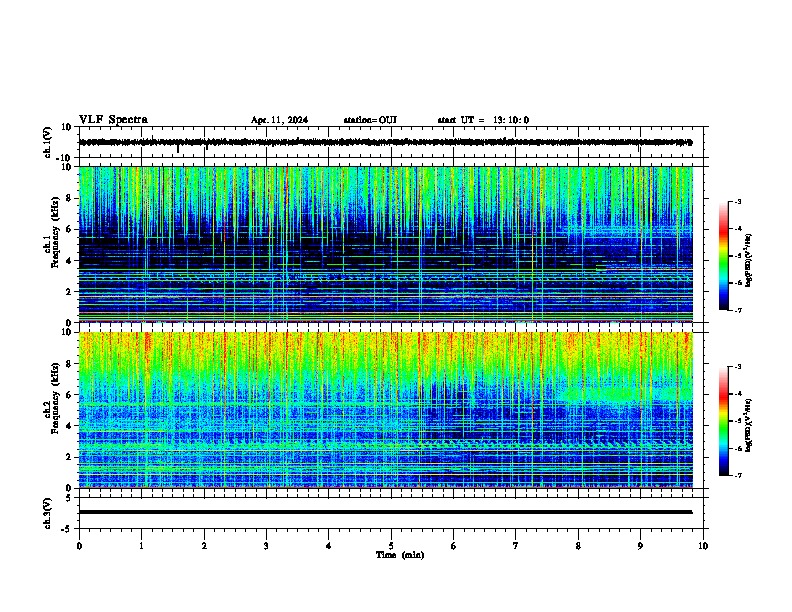Screen dimensions: 792x612
Task: Click the 'ch.3(V)' axis label
Action: tap(47, 513)
